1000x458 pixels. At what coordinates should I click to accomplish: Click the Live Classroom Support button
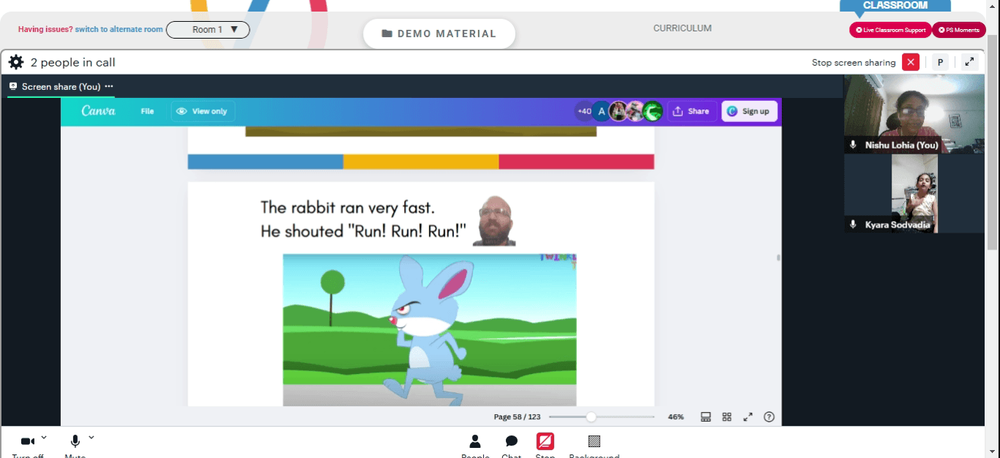coord(890,30)
